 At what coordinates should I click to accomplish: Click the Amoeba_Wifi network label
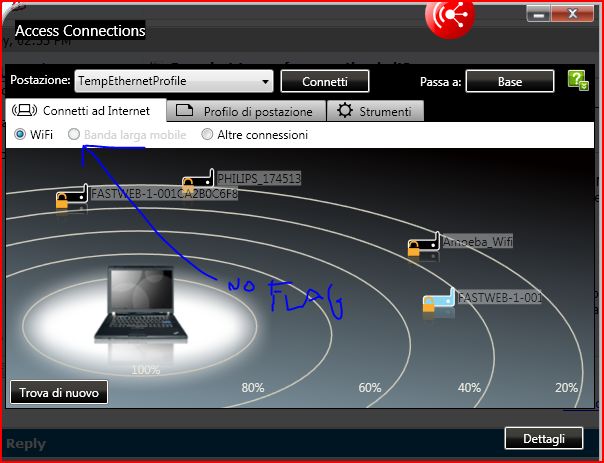click(478, 242)
